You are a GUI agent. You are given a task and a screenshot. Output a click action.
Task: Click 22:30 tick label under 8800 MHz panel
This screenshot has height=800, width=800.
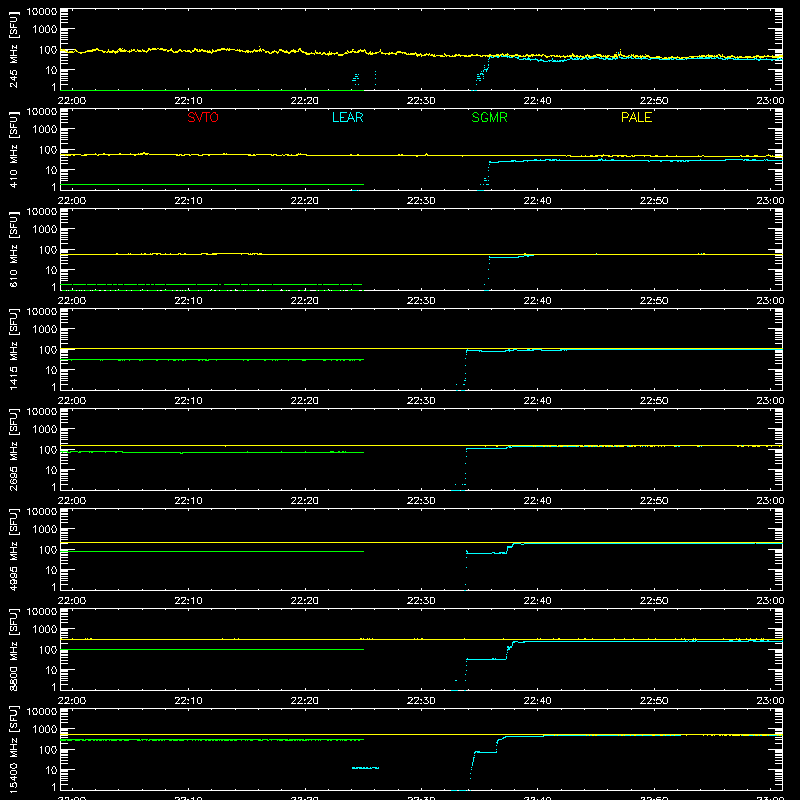coord(421,701)
